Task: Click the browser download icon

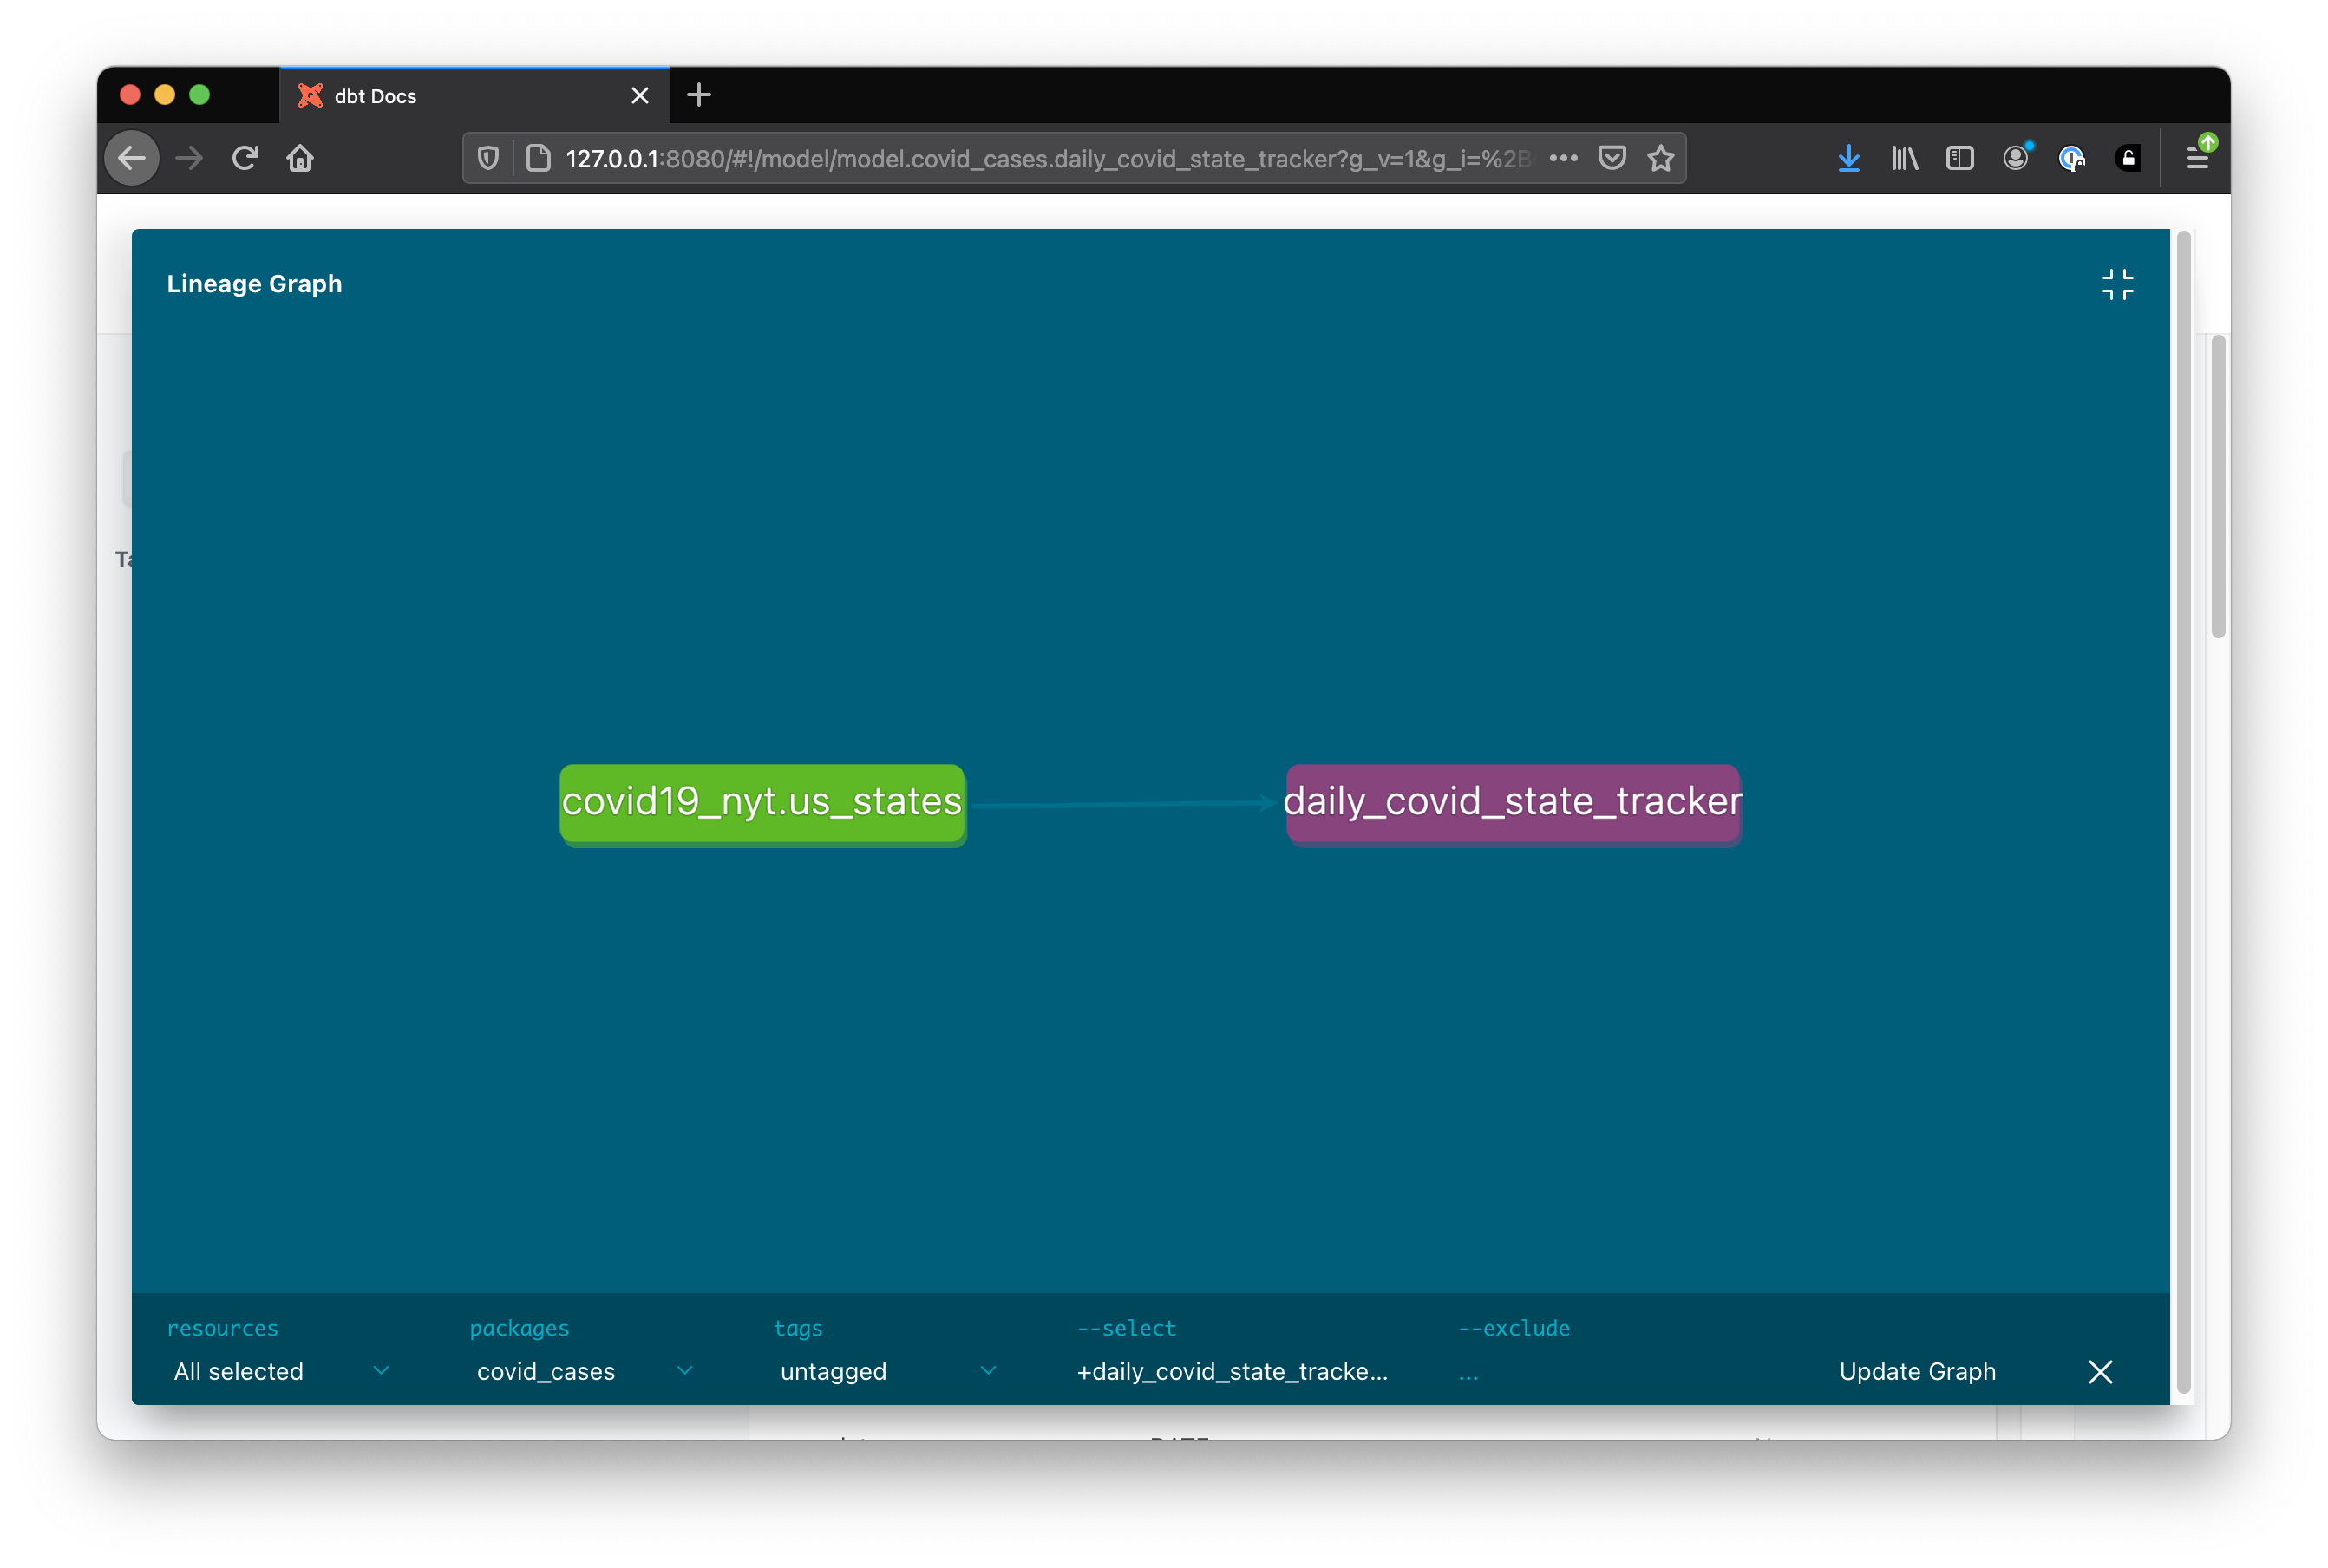Action: coord(1852,160)
